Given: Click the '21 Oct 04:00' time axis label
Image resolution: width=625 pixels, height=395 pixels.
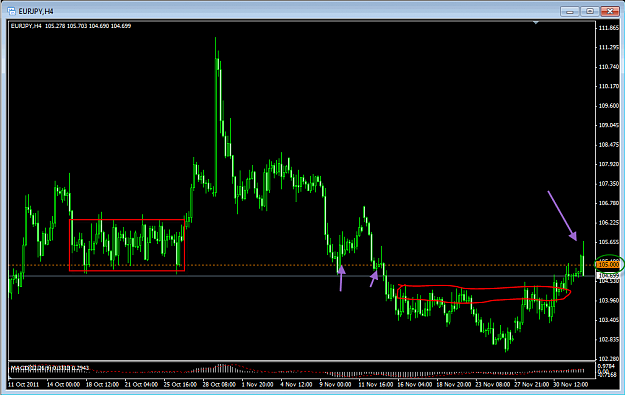Looking at the screenshot, I should (141, 385).
